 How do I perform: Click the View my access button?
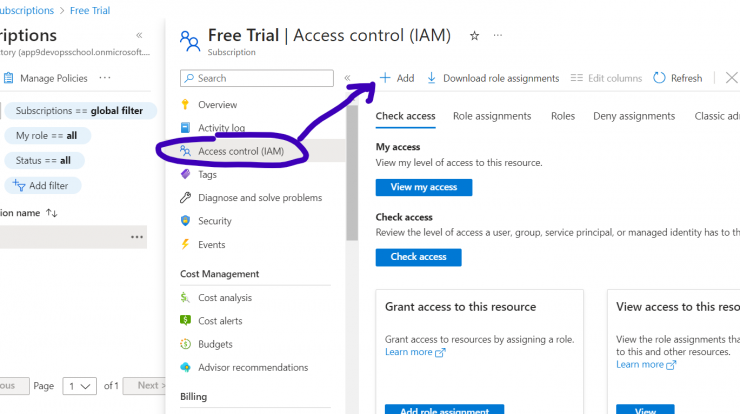[424, 187]
